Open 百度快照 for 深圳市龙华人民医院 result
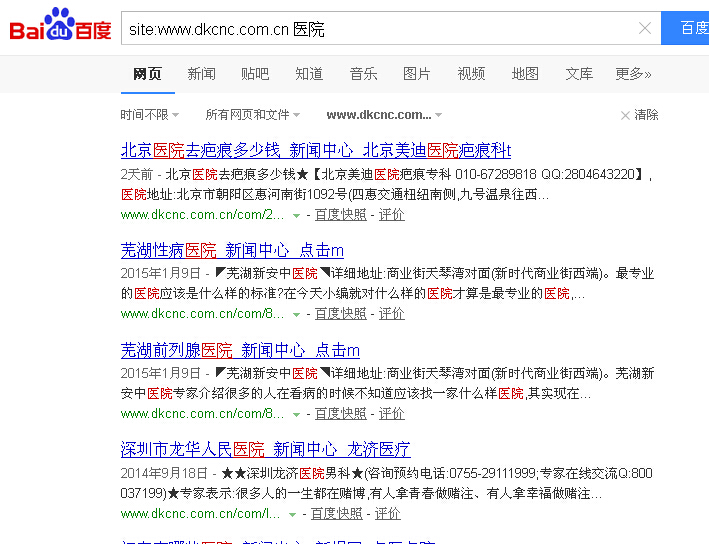 (x=336, y=514)
